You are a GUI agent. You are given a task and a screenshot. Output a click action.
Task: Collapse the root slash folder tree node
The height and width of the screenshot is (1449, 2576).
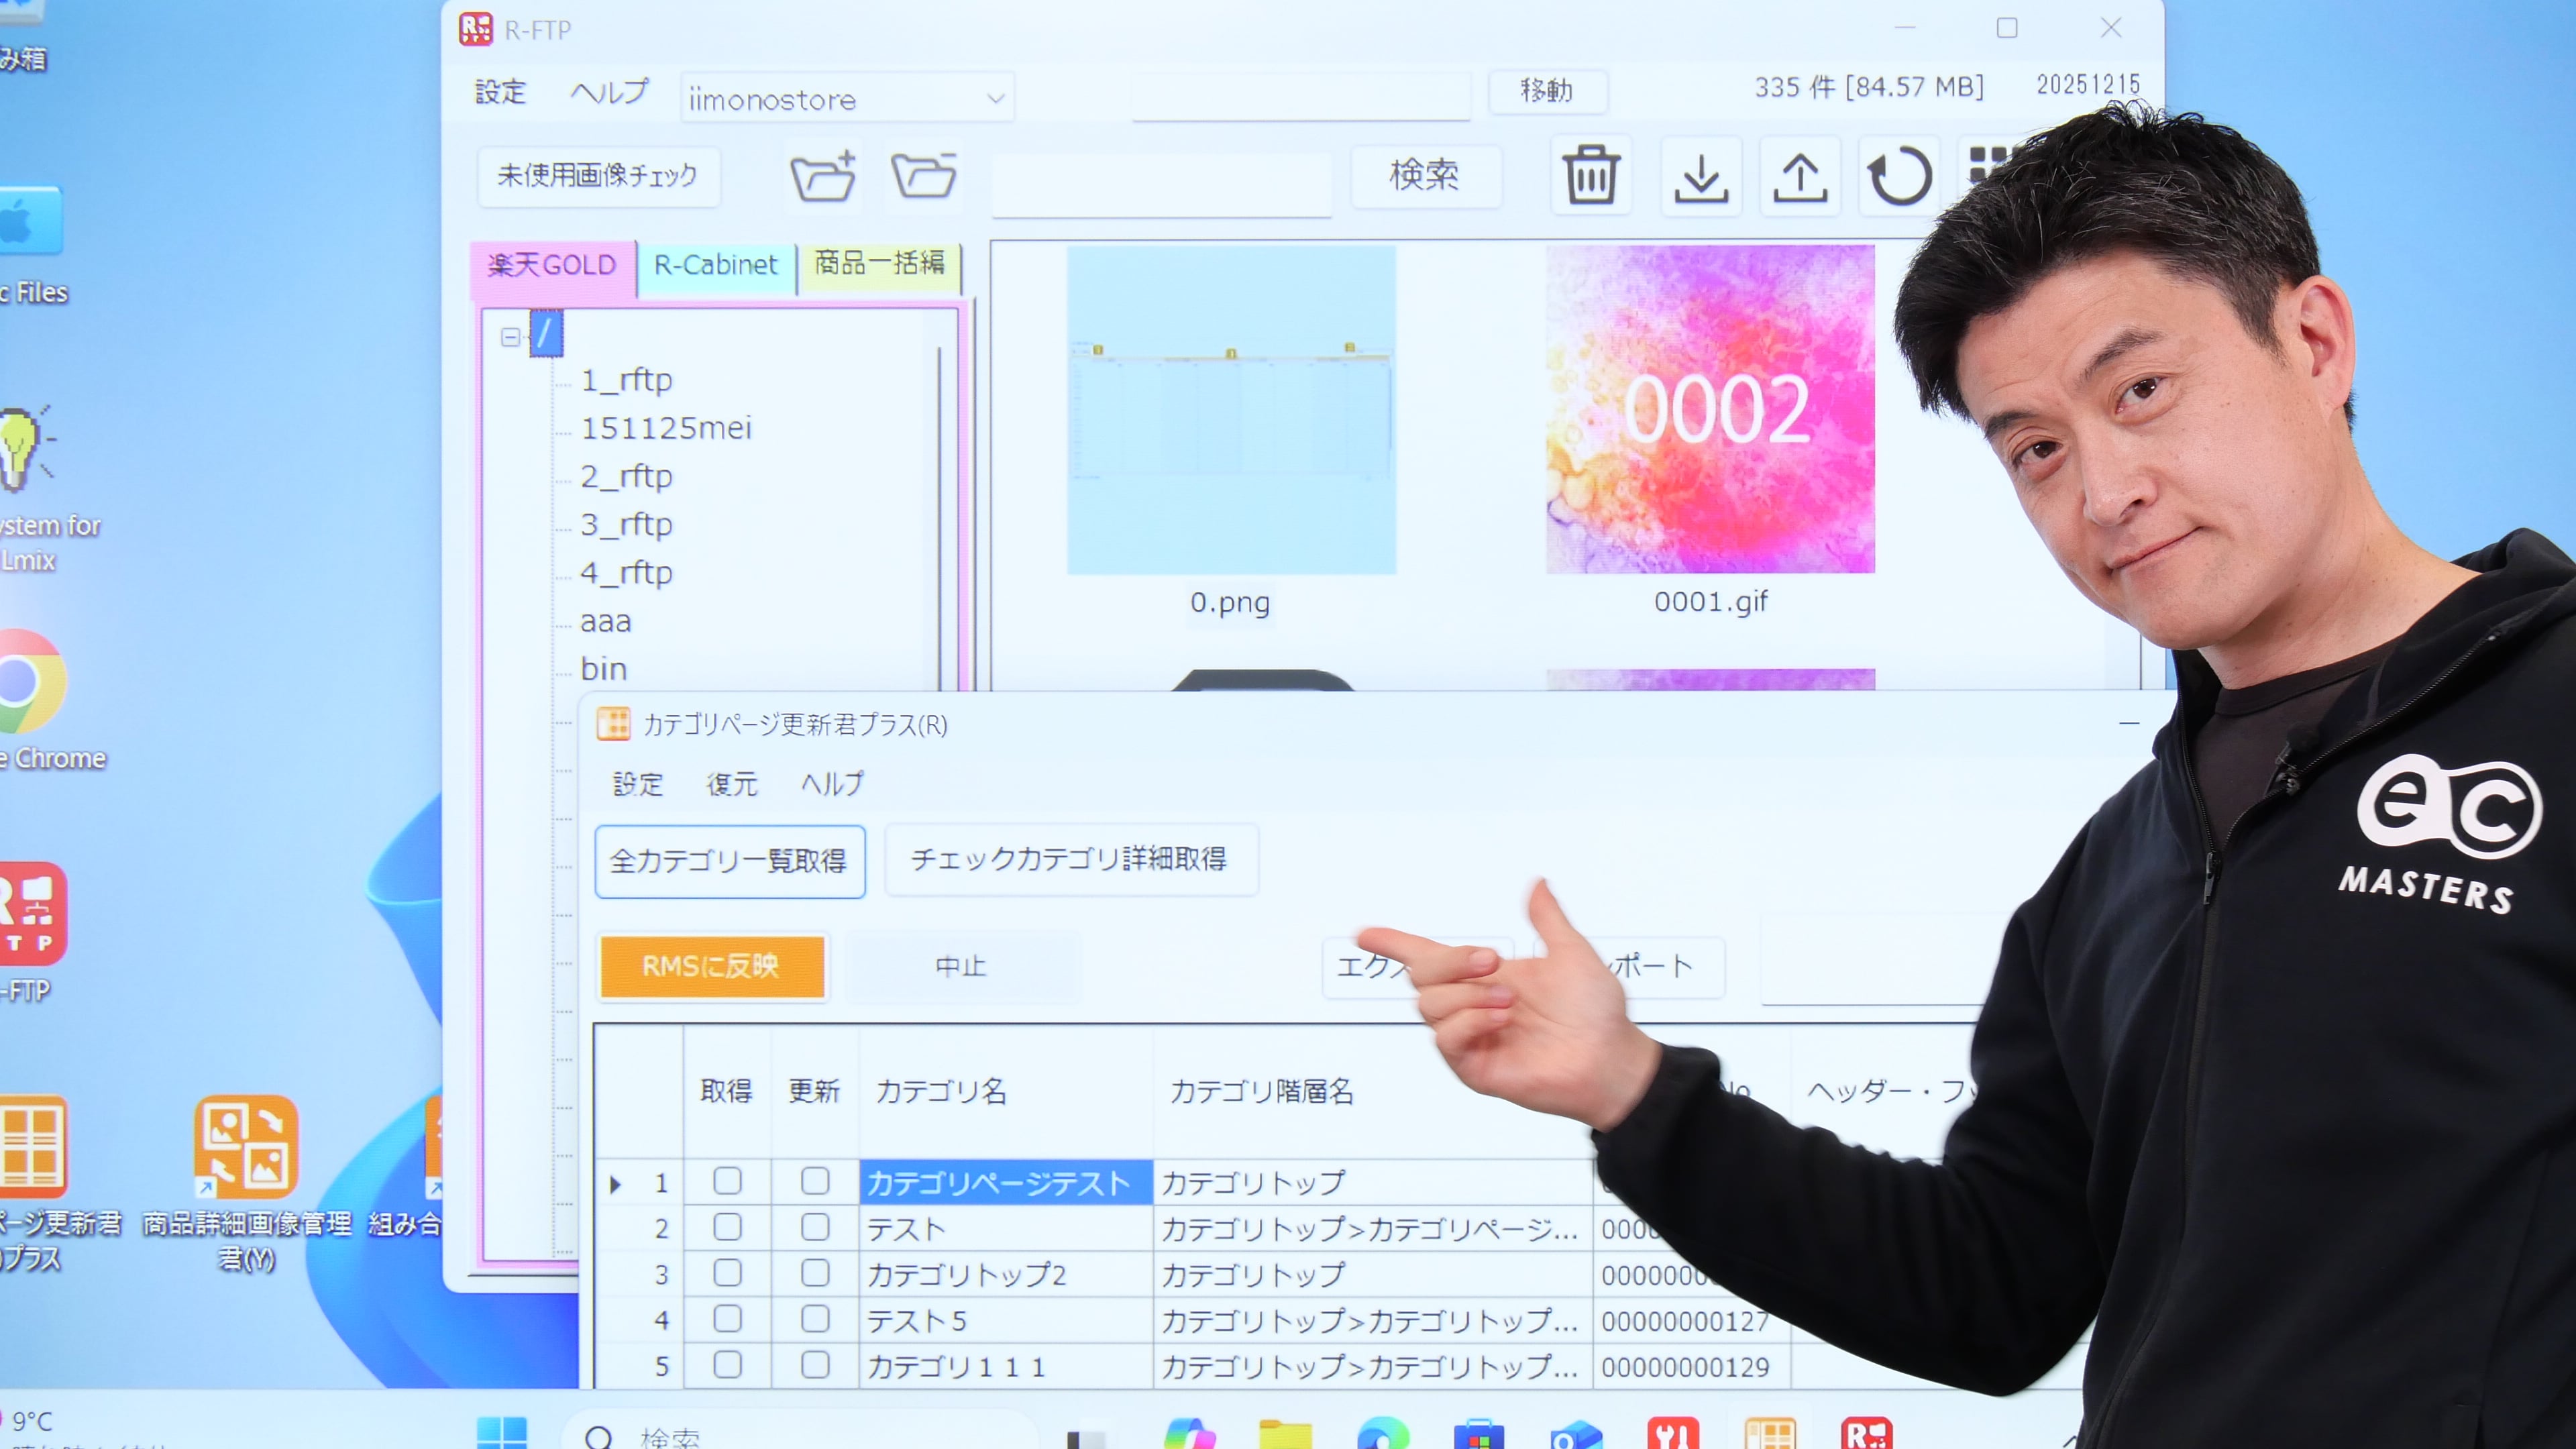(x=510, y=337)
